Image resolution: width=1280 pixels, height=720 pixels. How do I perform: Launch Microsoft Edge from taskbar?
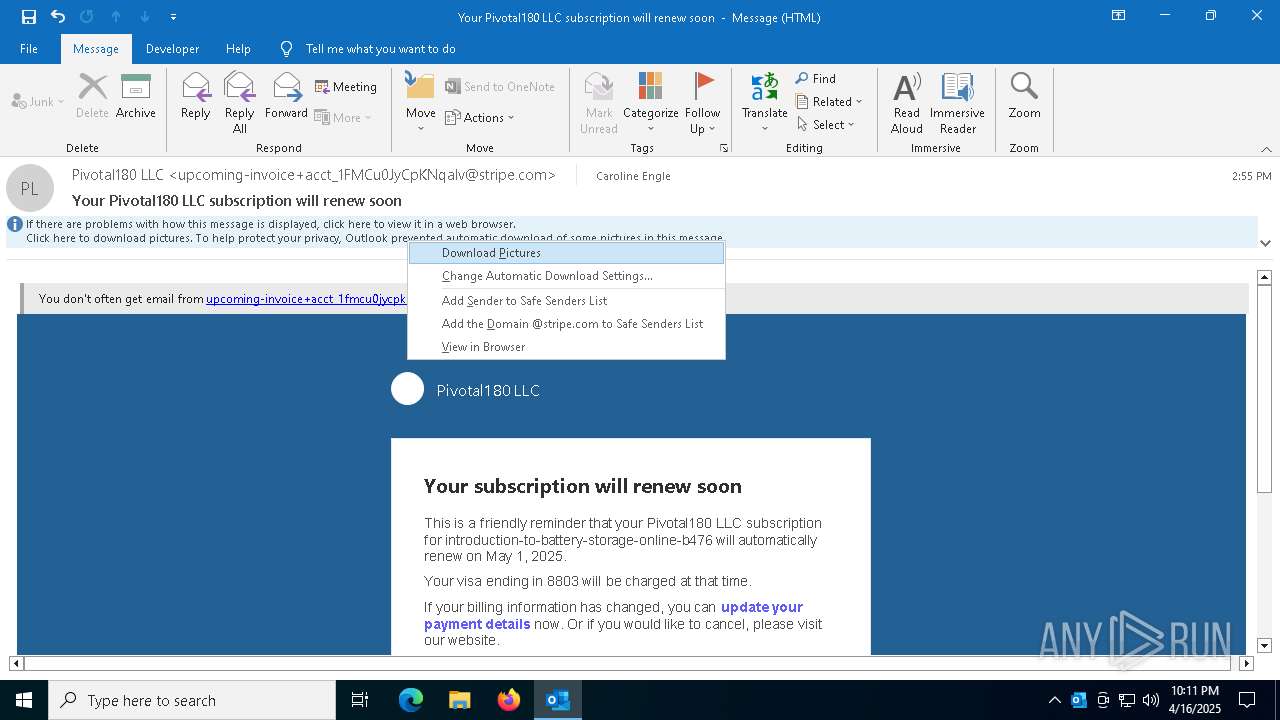pyautogui.click(x=411, y=700)
